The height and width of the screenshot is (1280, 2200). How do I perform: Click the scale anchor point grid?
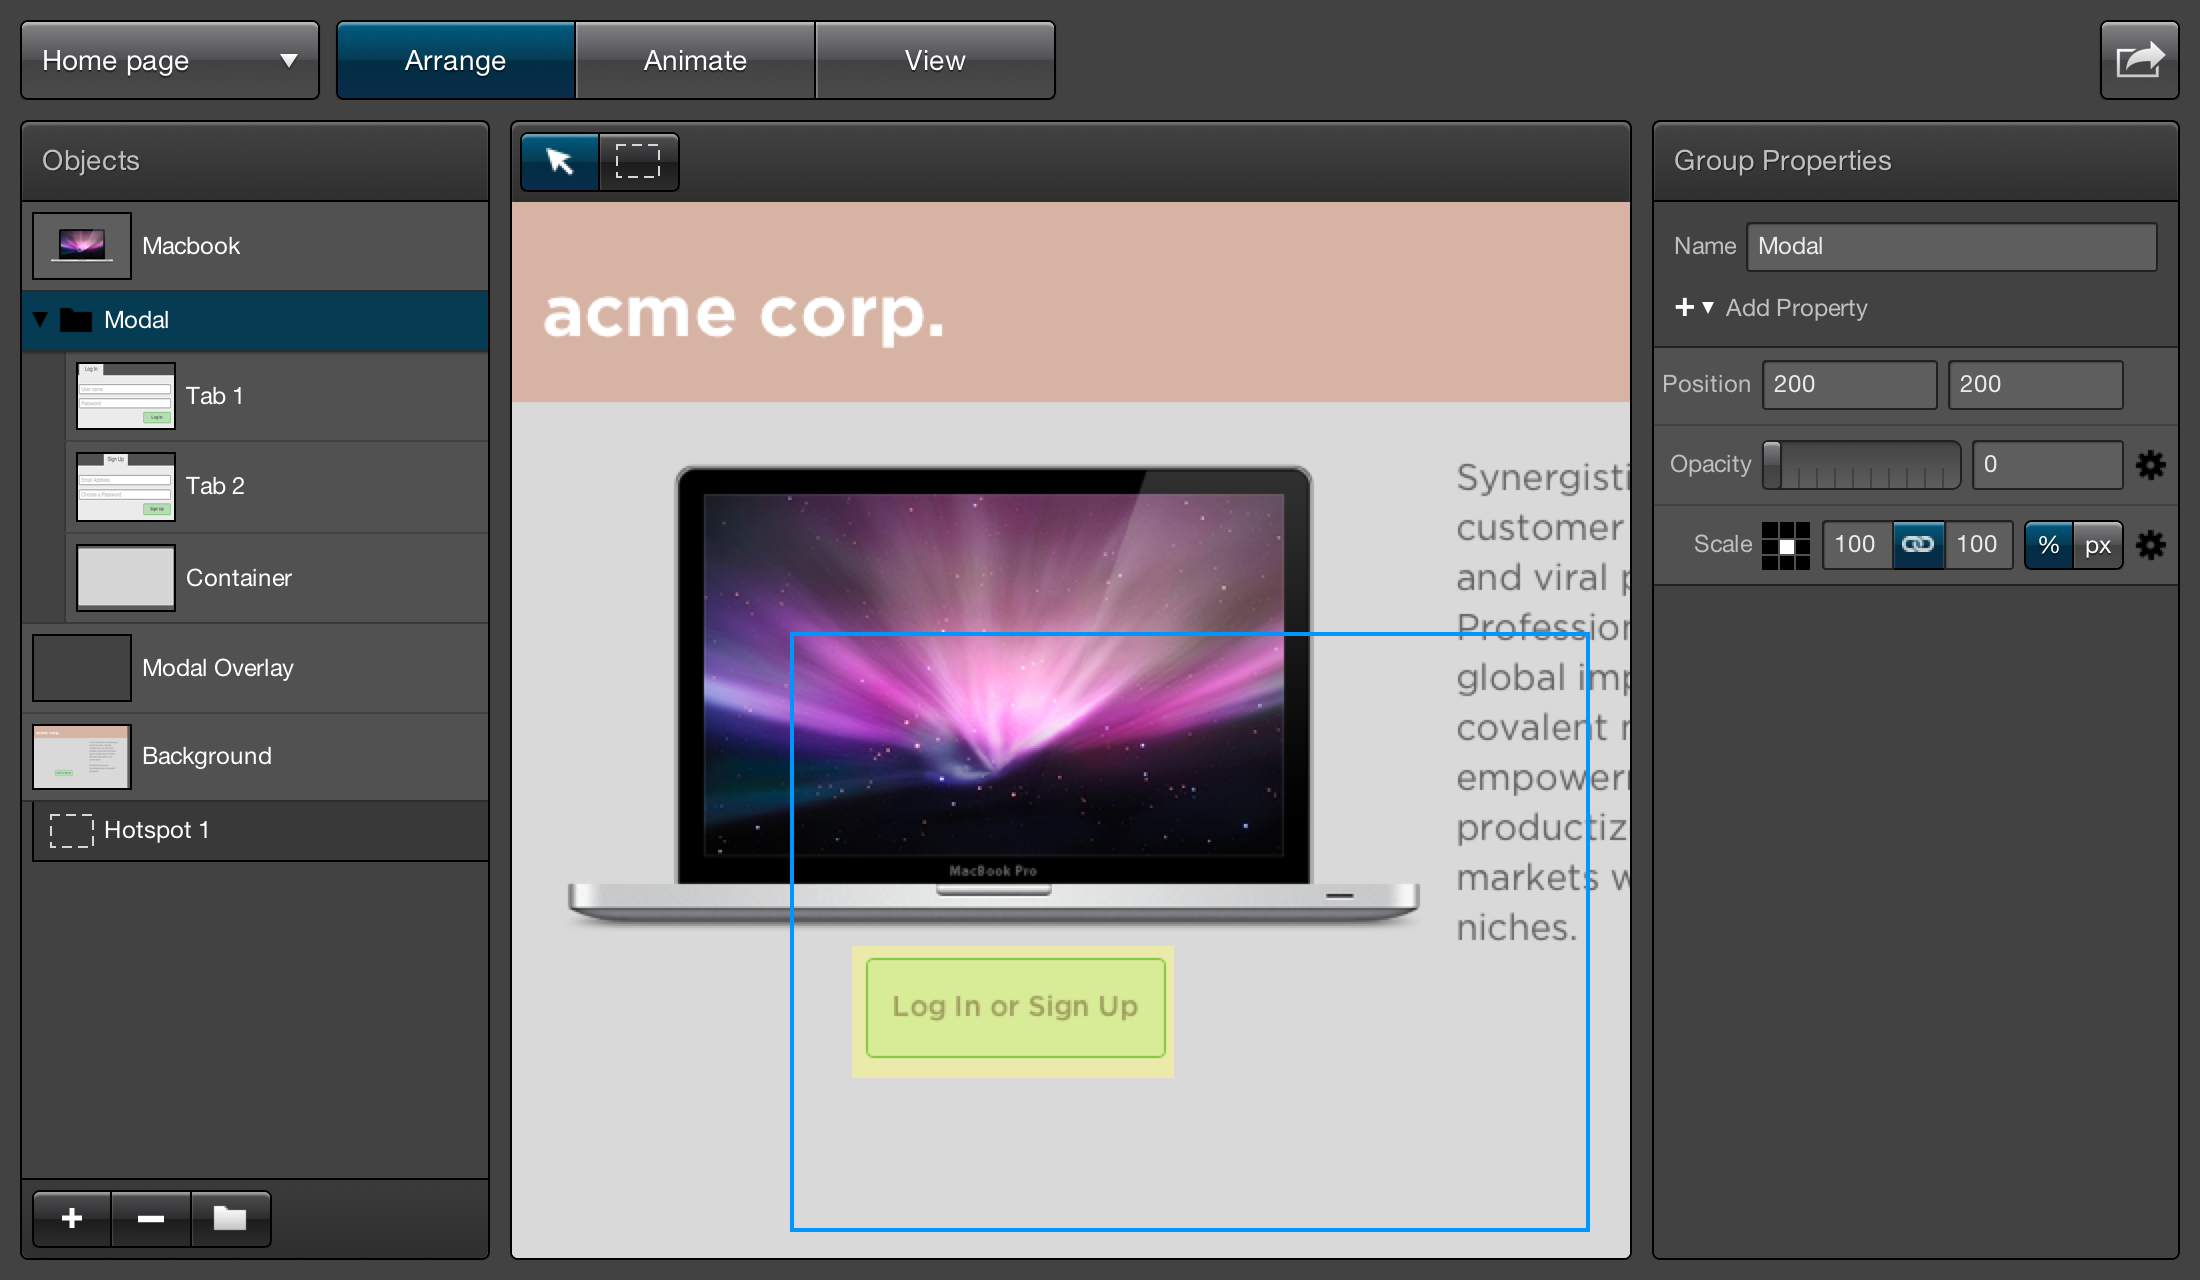point(1785,545)
